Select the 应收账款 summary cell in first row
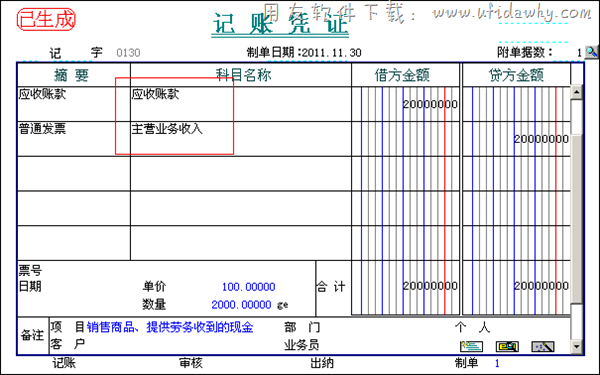The width and height of the screenshot is (600, 375). (x=73, y=104)
